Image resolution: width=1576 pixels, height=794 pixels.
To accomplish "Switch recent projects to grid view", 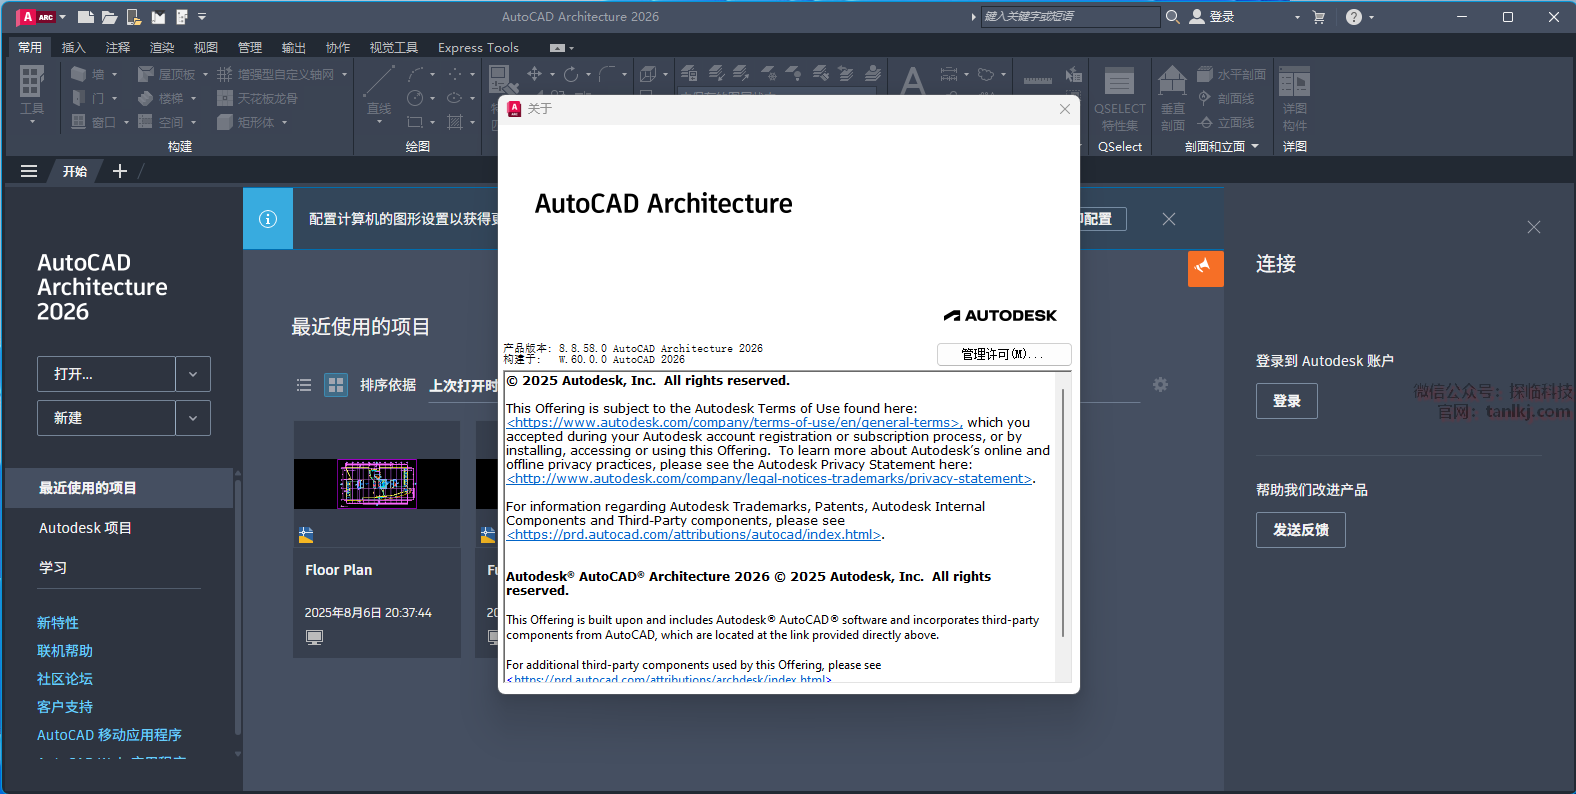I will tap(336, 385).
